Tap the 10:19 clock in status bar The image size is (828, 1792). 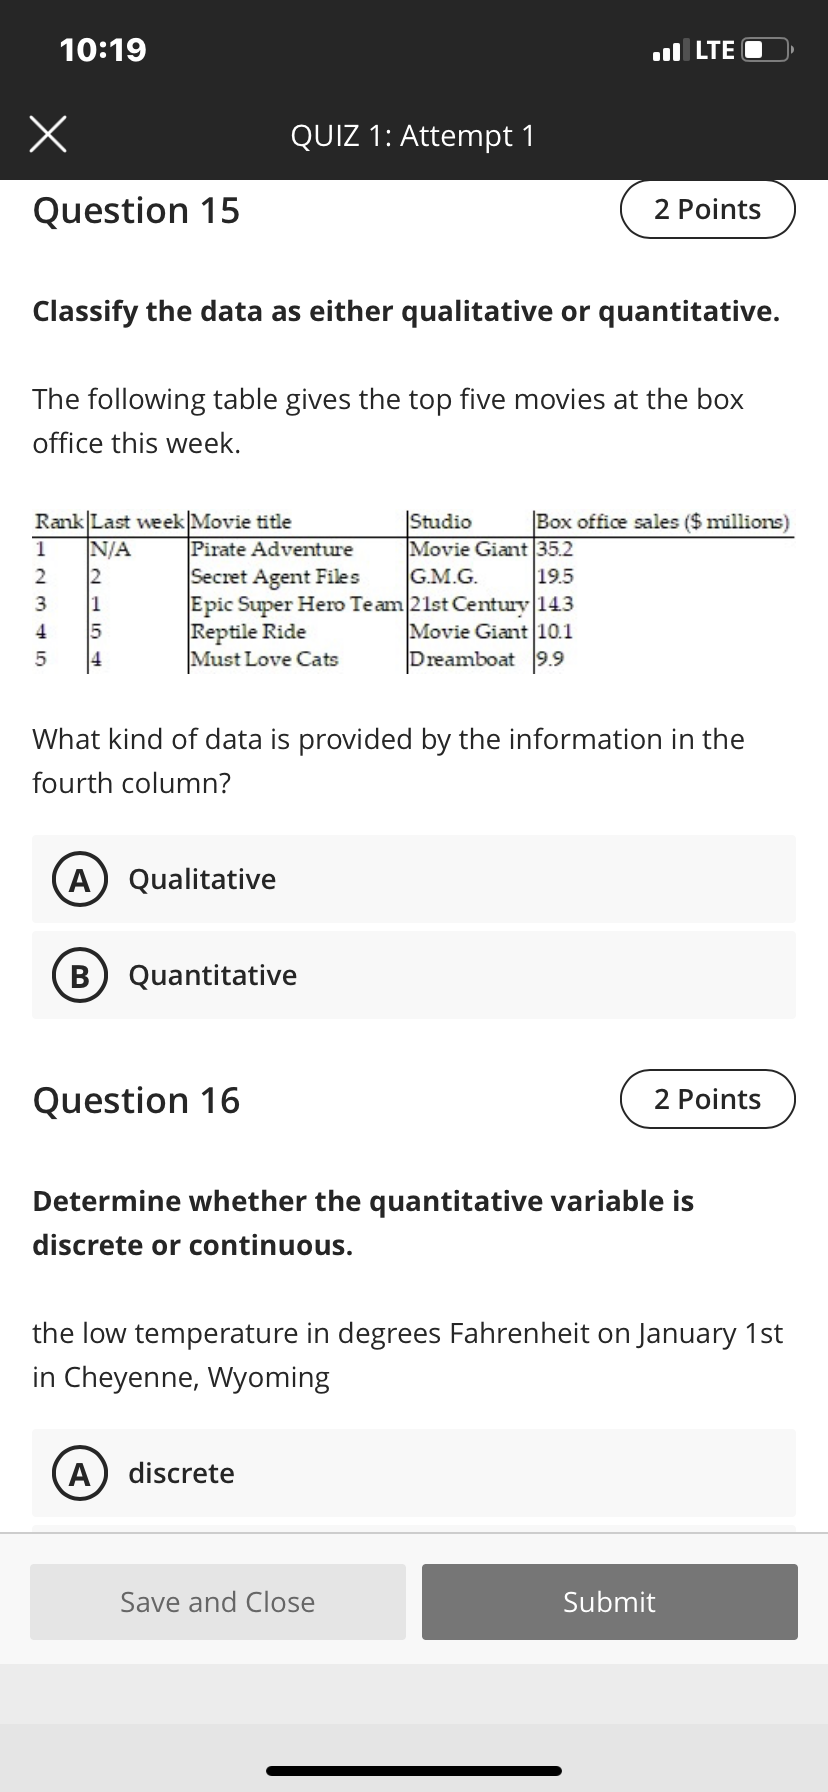point(103,49)
